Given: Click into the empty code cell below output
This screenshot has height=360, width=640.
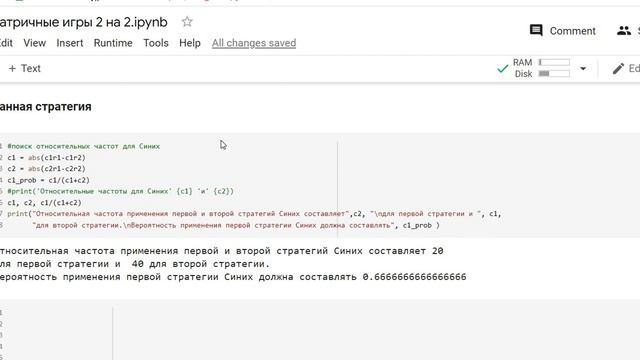Looking at the screenshot, I should point(320,330).
